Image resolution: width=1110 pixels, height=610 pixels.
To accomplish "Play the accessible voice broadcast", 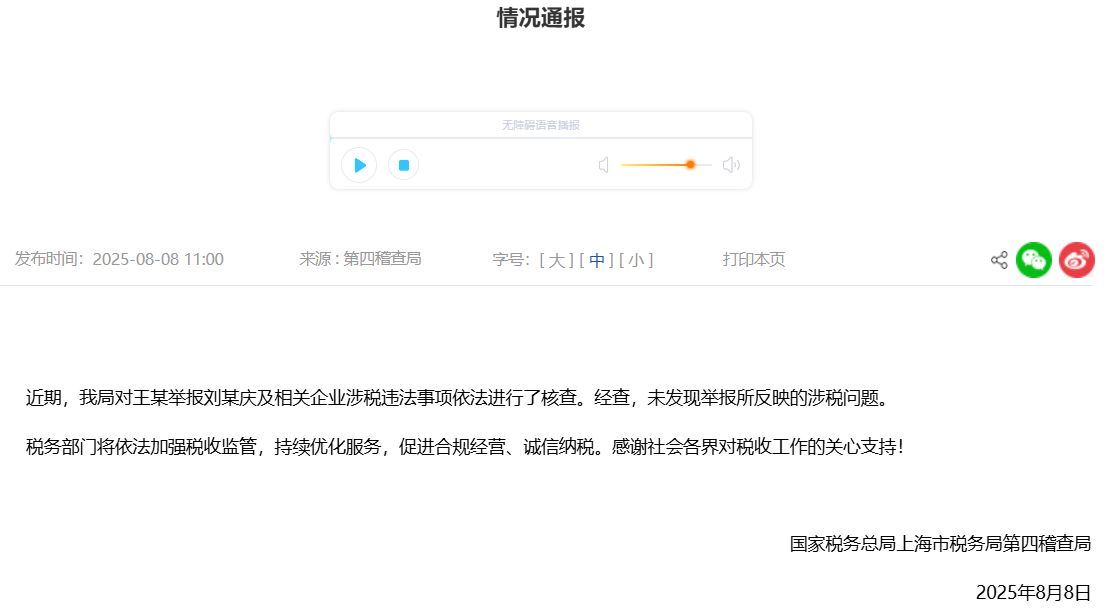I will pyautogui.click(x=359, y=165).
